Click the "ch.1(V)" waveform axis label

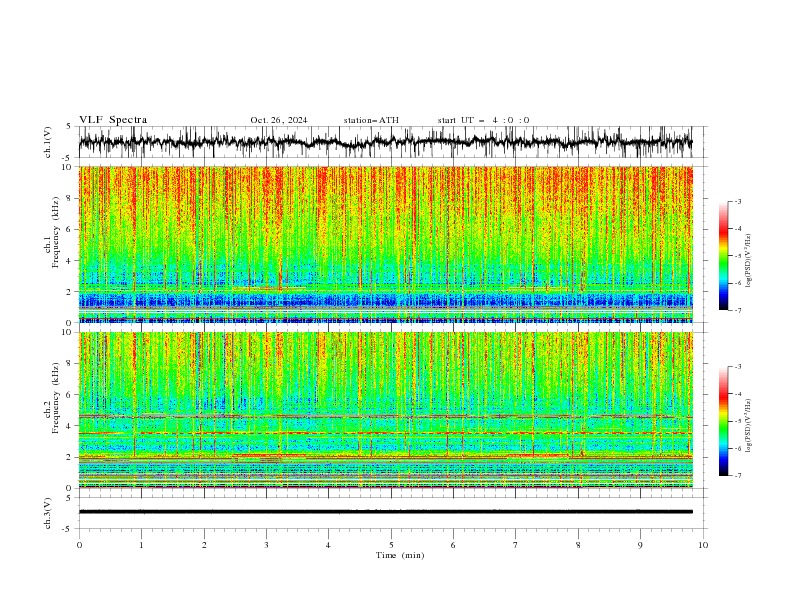click(48, 142)
